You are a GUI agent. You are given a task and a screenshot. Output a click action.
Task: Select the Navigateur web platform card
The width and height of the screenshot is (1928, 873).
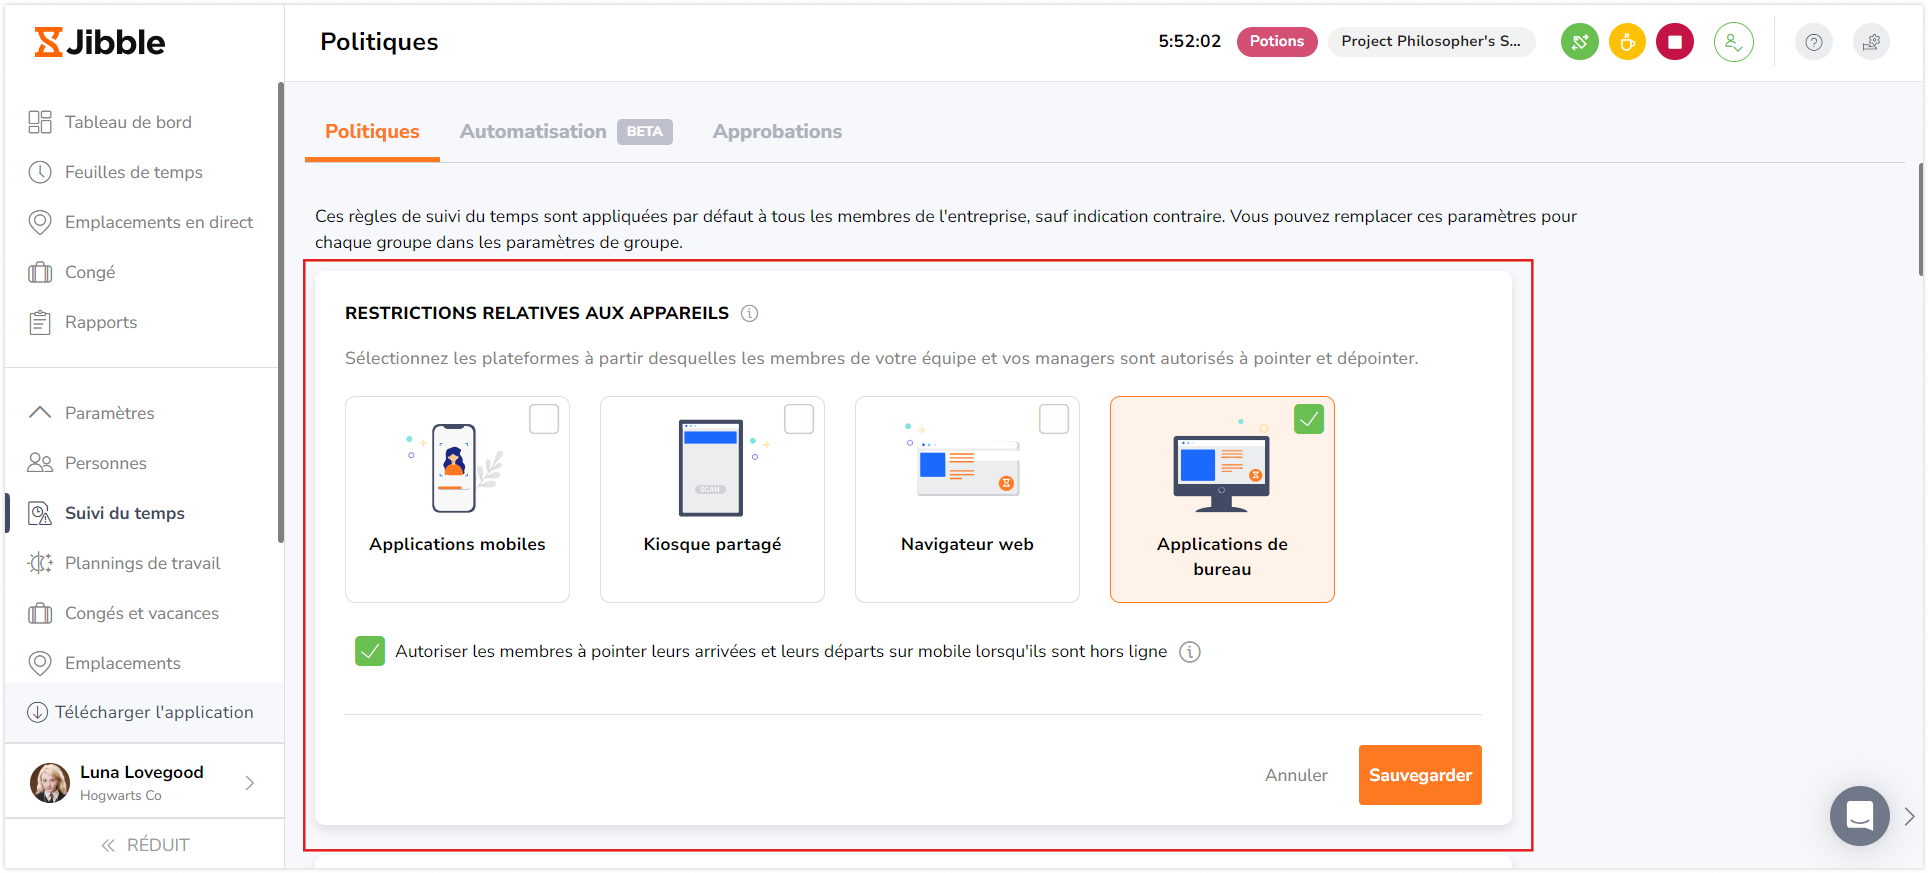click(x=967, y=500)
